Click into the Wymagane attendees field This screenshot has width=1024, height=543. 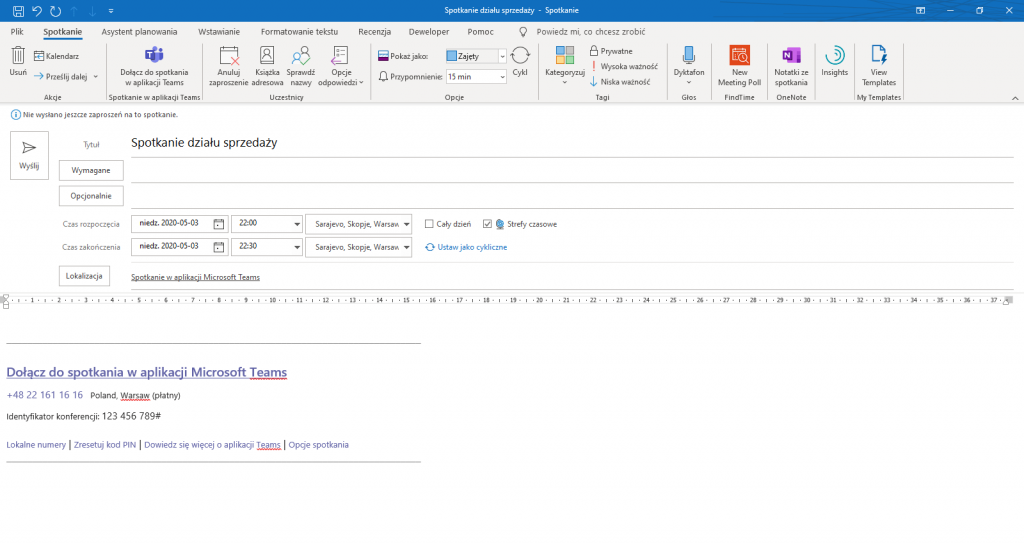pyautogui.click(x=570, y=171)
